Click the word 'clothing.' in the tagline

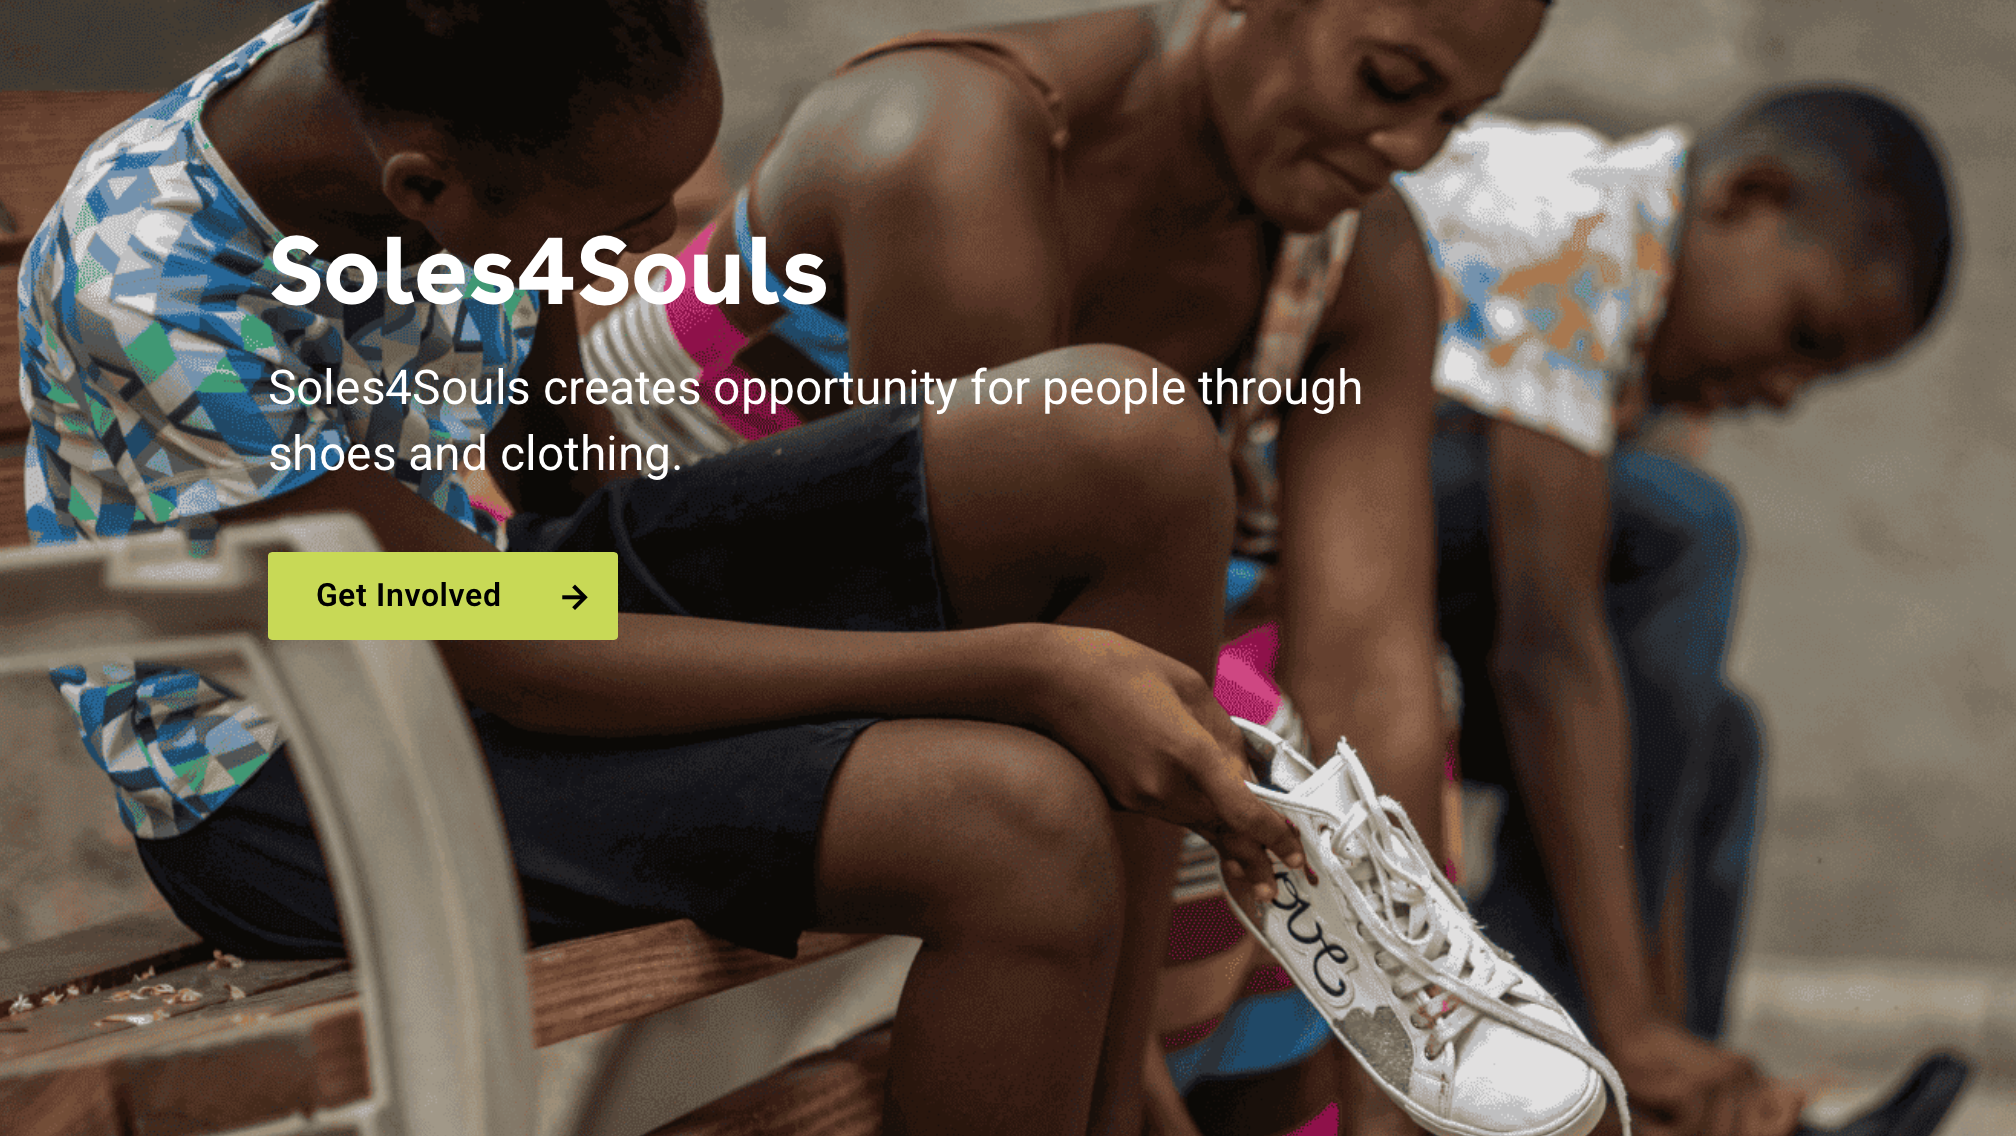tap(591, 455)
